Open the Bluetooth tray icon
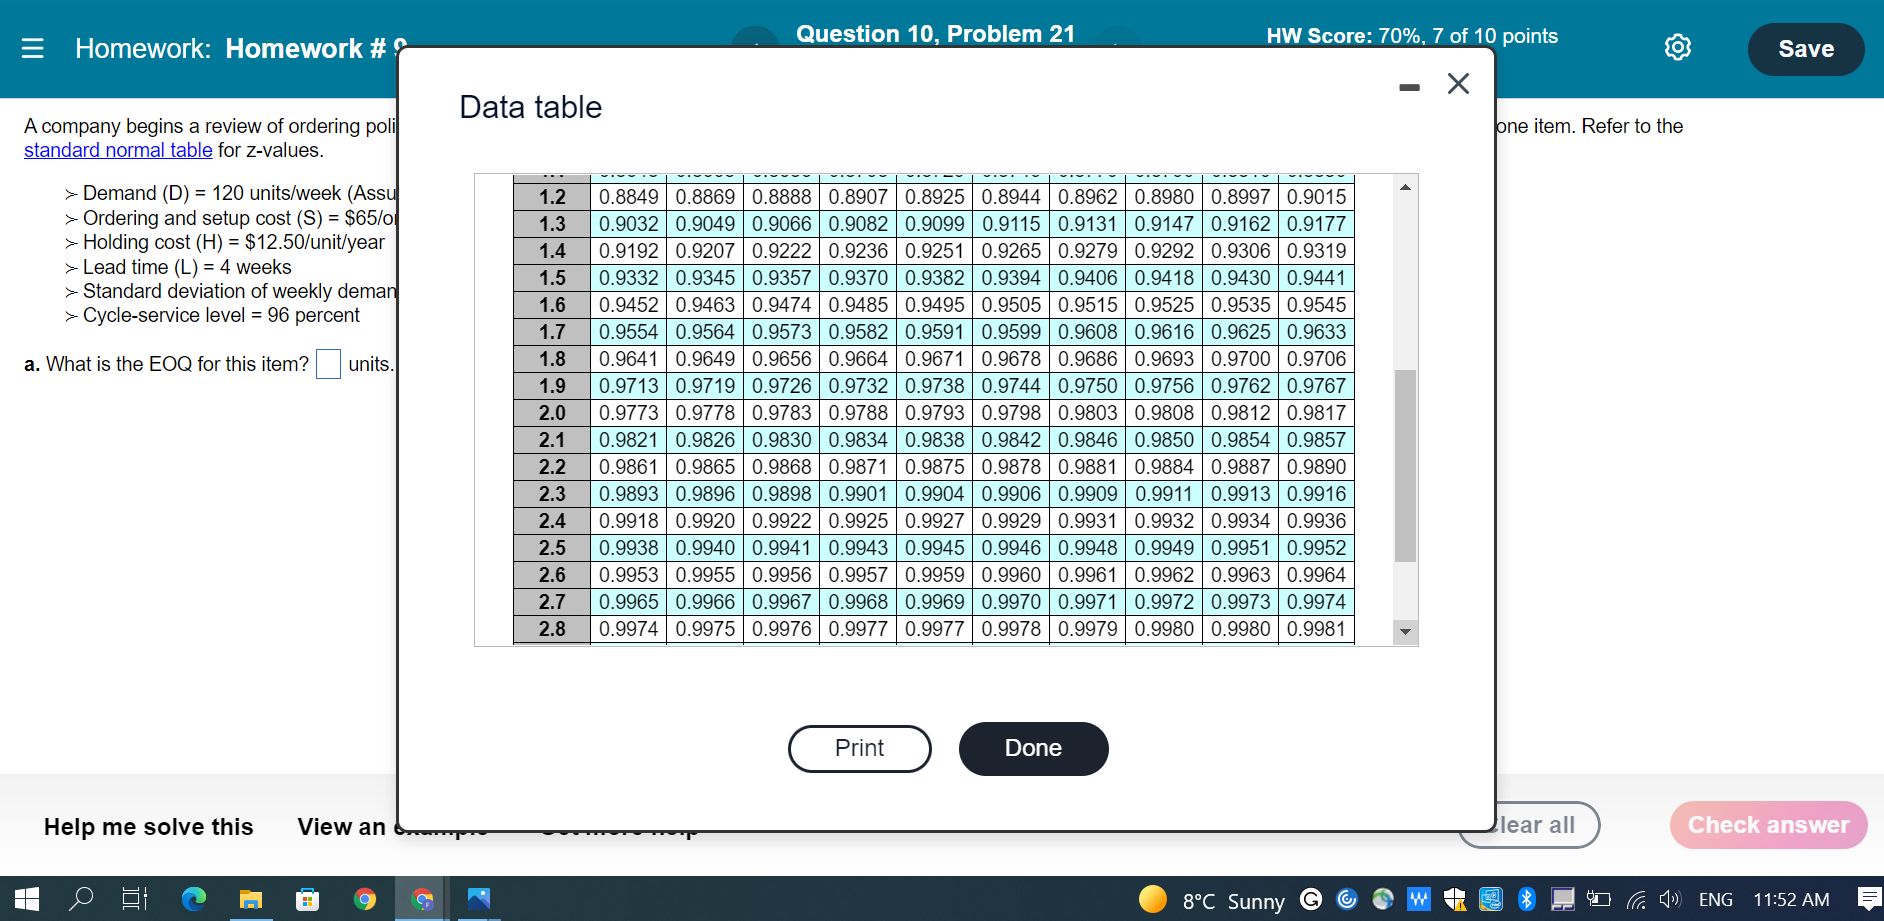 pos(1526,899)
